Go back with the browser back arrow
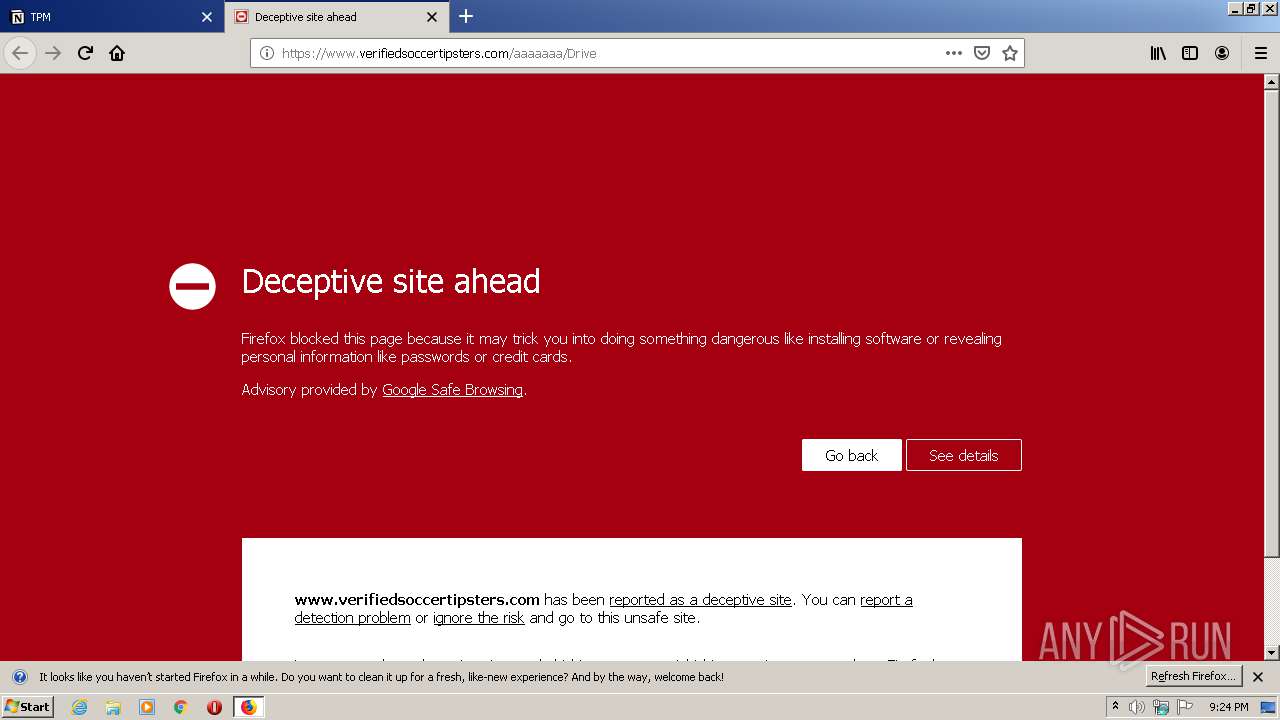Viewport: 1280px width, 720px height. [x=20, y=53]
